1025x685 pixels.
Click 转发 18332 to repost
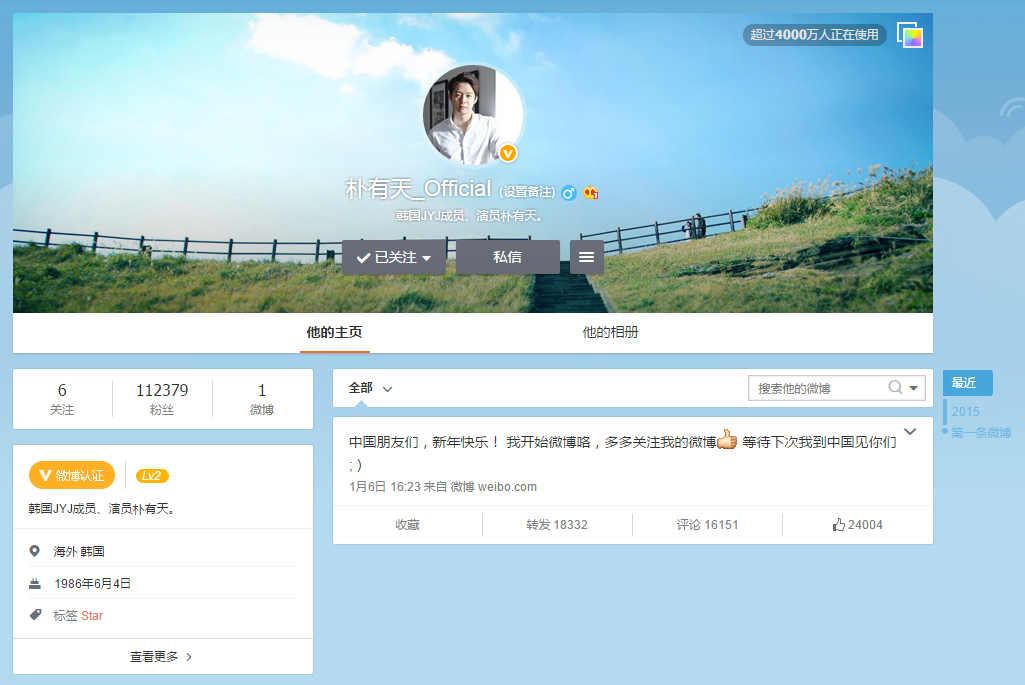pyautogui.click(x=557, y=525)
